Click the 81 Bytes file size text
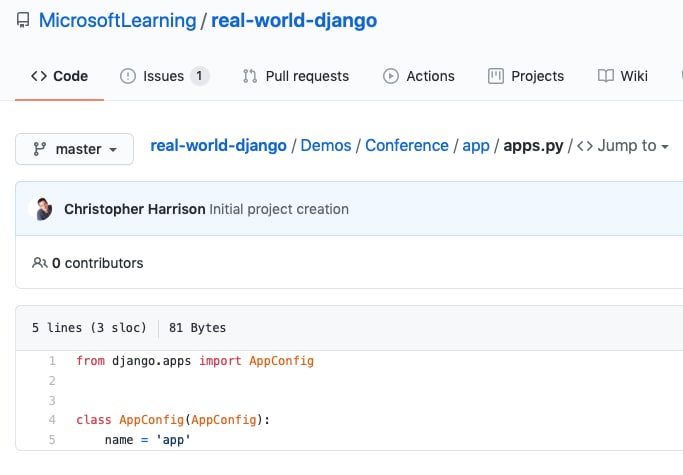683x475 pixels. (197, 328)
